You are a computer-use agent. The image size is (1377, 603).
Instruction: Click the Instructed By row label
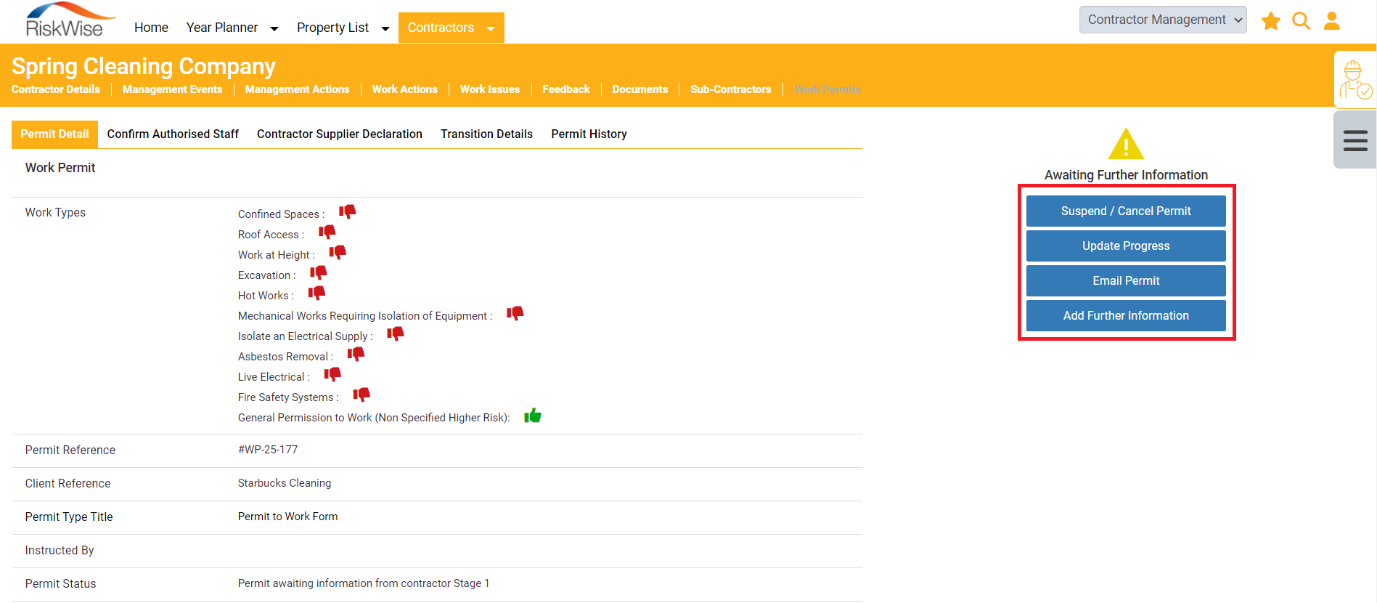click(60, 551)
